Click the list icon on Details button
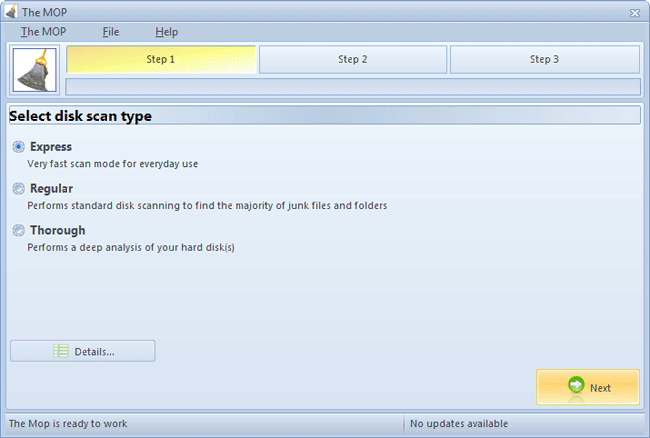Viewport: 650px width, 438px height. [61, 351]
